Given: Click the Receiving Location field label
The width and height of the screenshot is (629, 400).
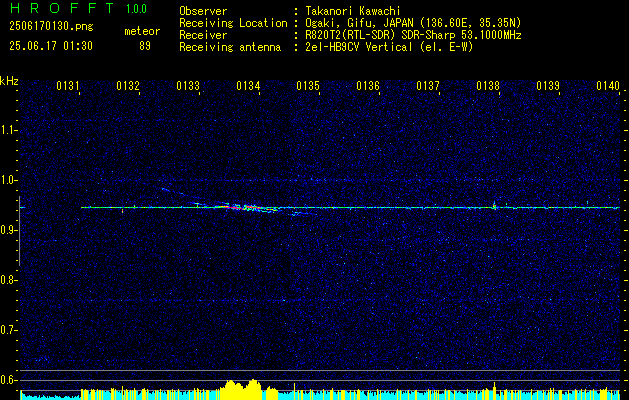Looking at the screenshot, I should (233, 23).
